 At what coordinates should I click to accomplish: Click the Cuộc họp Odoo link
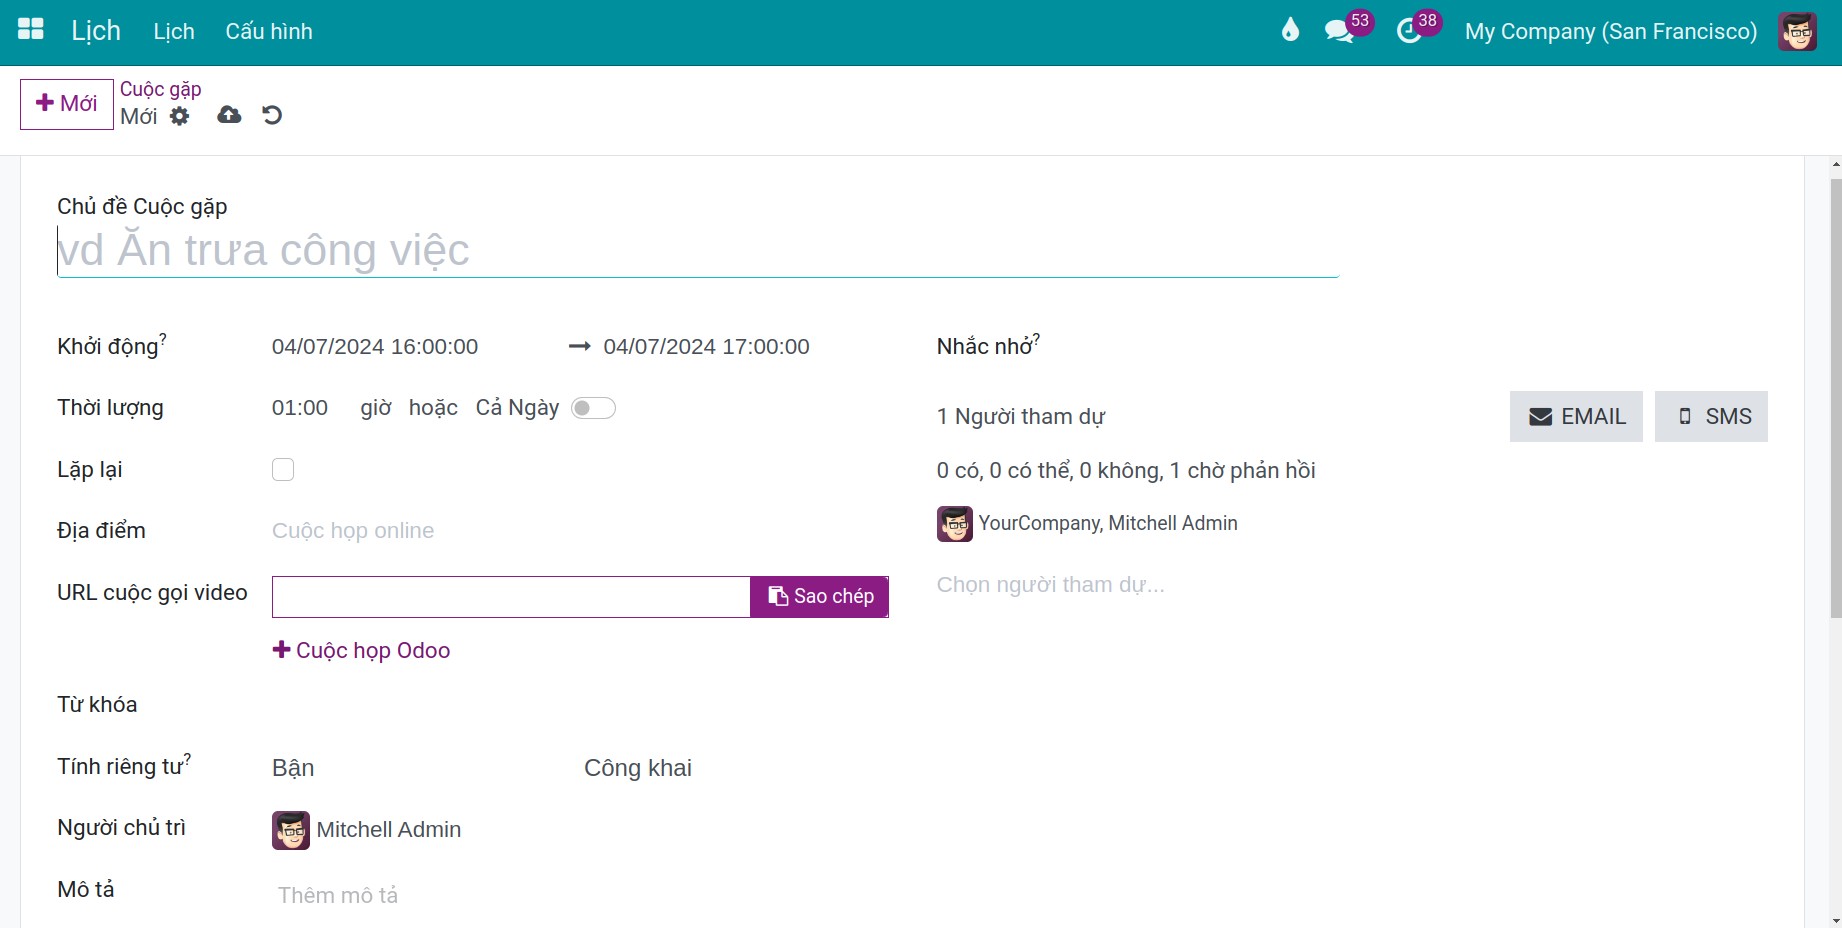361,650
